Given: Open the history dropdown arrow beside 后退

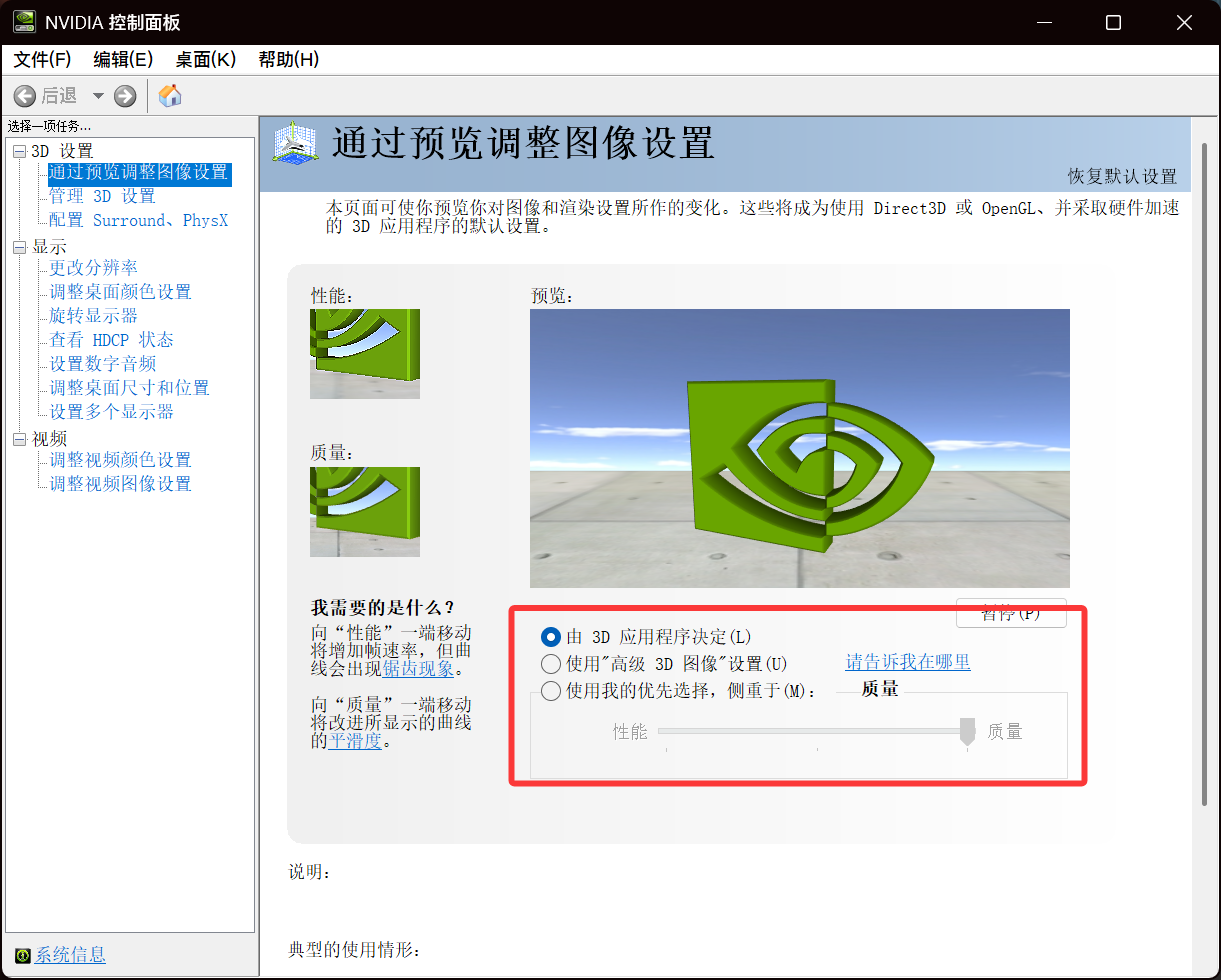Looking at the screenshot, I should tap(98, 96).
